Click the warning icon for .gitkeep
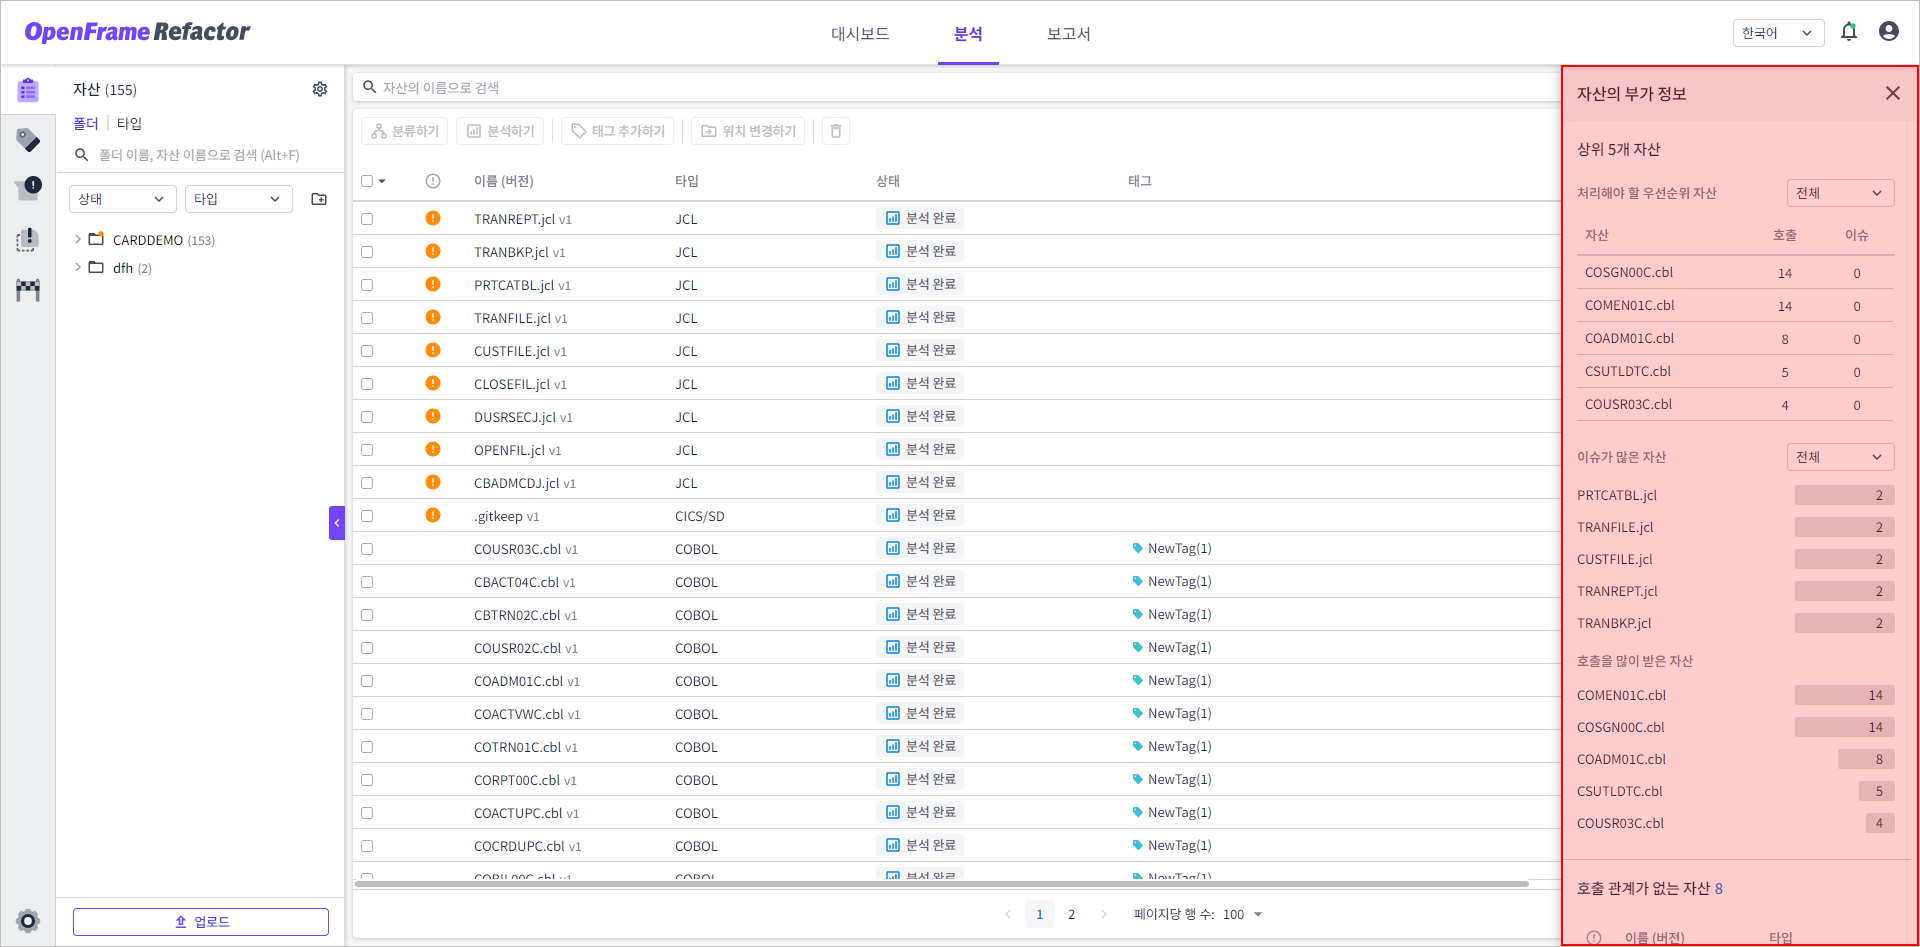This screenshot has height=947, width=1920. 433,515
